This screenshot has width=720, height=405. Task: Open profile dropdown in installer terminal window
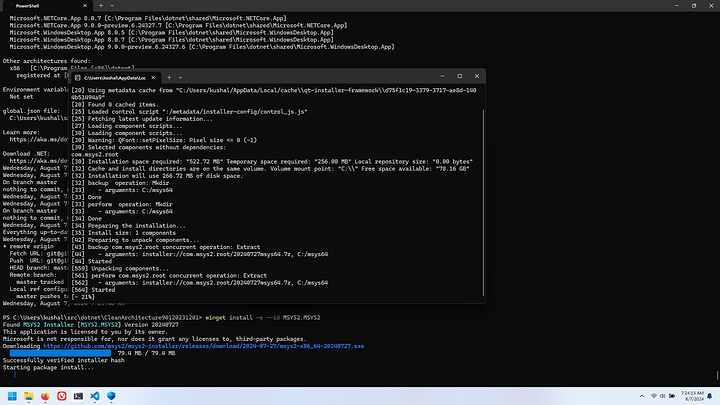tap(180, 78)
